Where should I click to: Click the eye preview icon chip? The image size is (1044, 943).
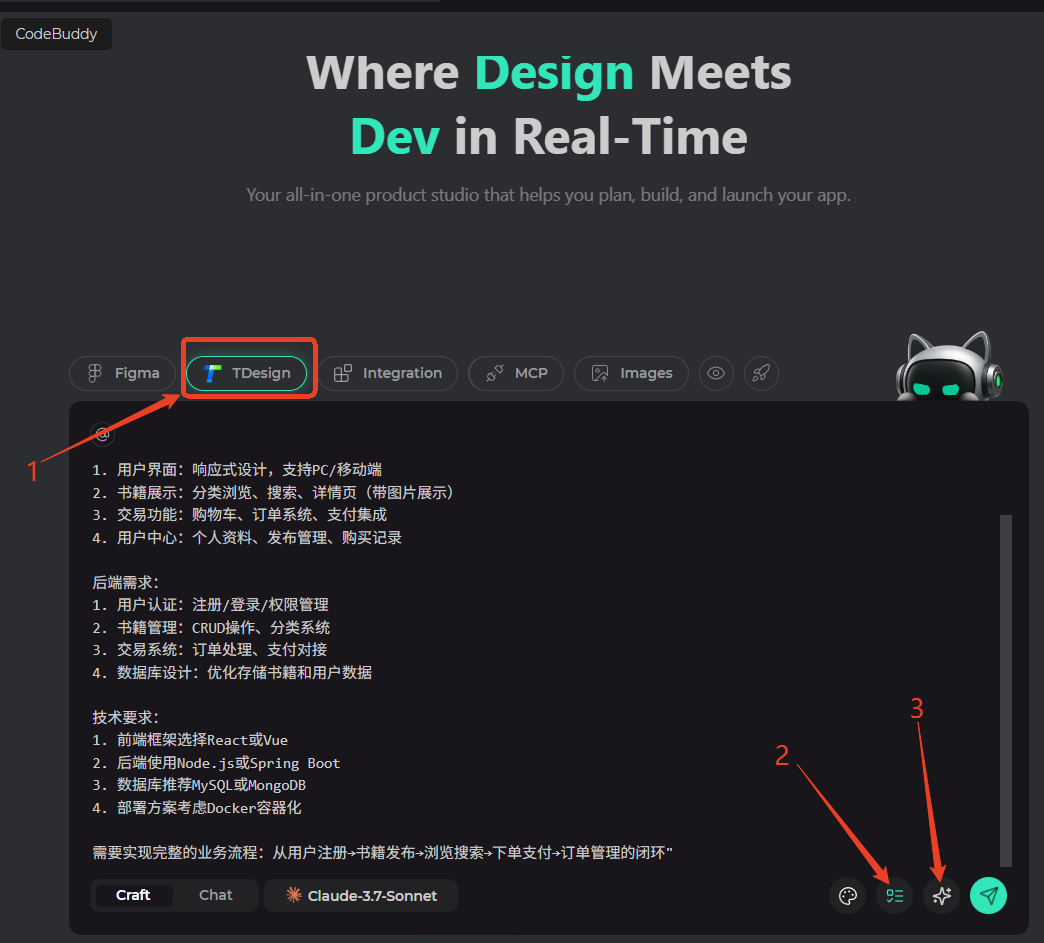tap(716, 373)
